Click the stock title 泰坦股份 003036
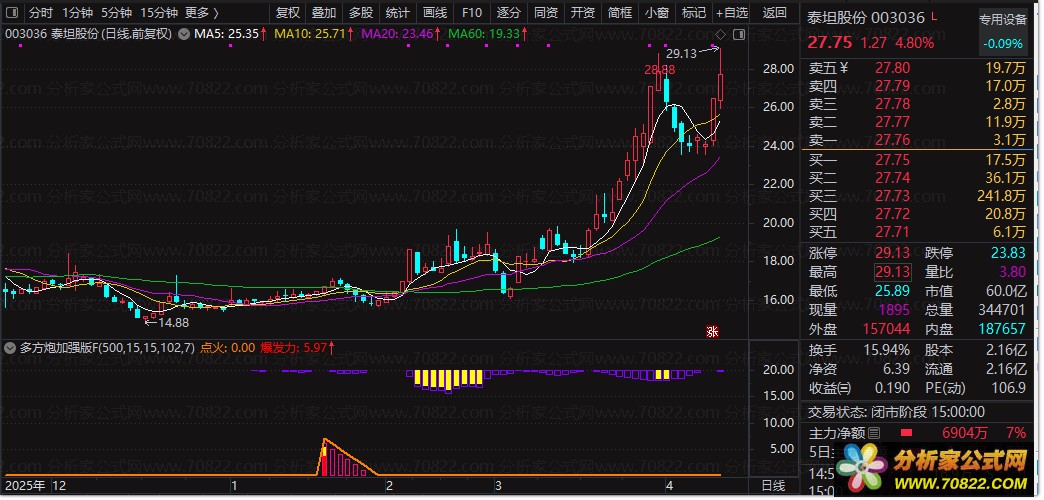Image resolution: width=1044 pixels, height=500 pixels. pyautogui.click(x=866, y=18)
